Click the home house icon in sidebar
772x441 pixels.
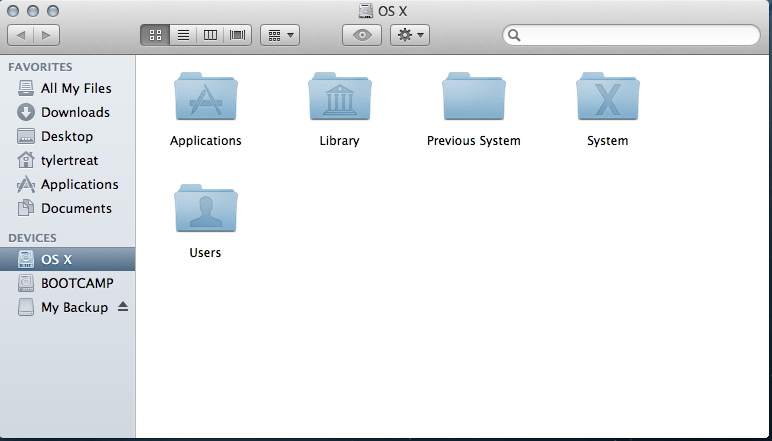click(x=26, y=160)
